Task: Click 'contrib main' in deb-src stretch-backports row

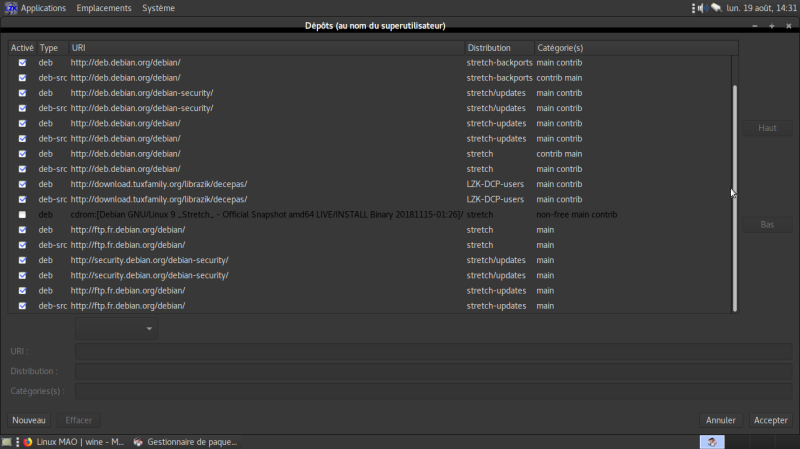Action: tap(559, 78)
